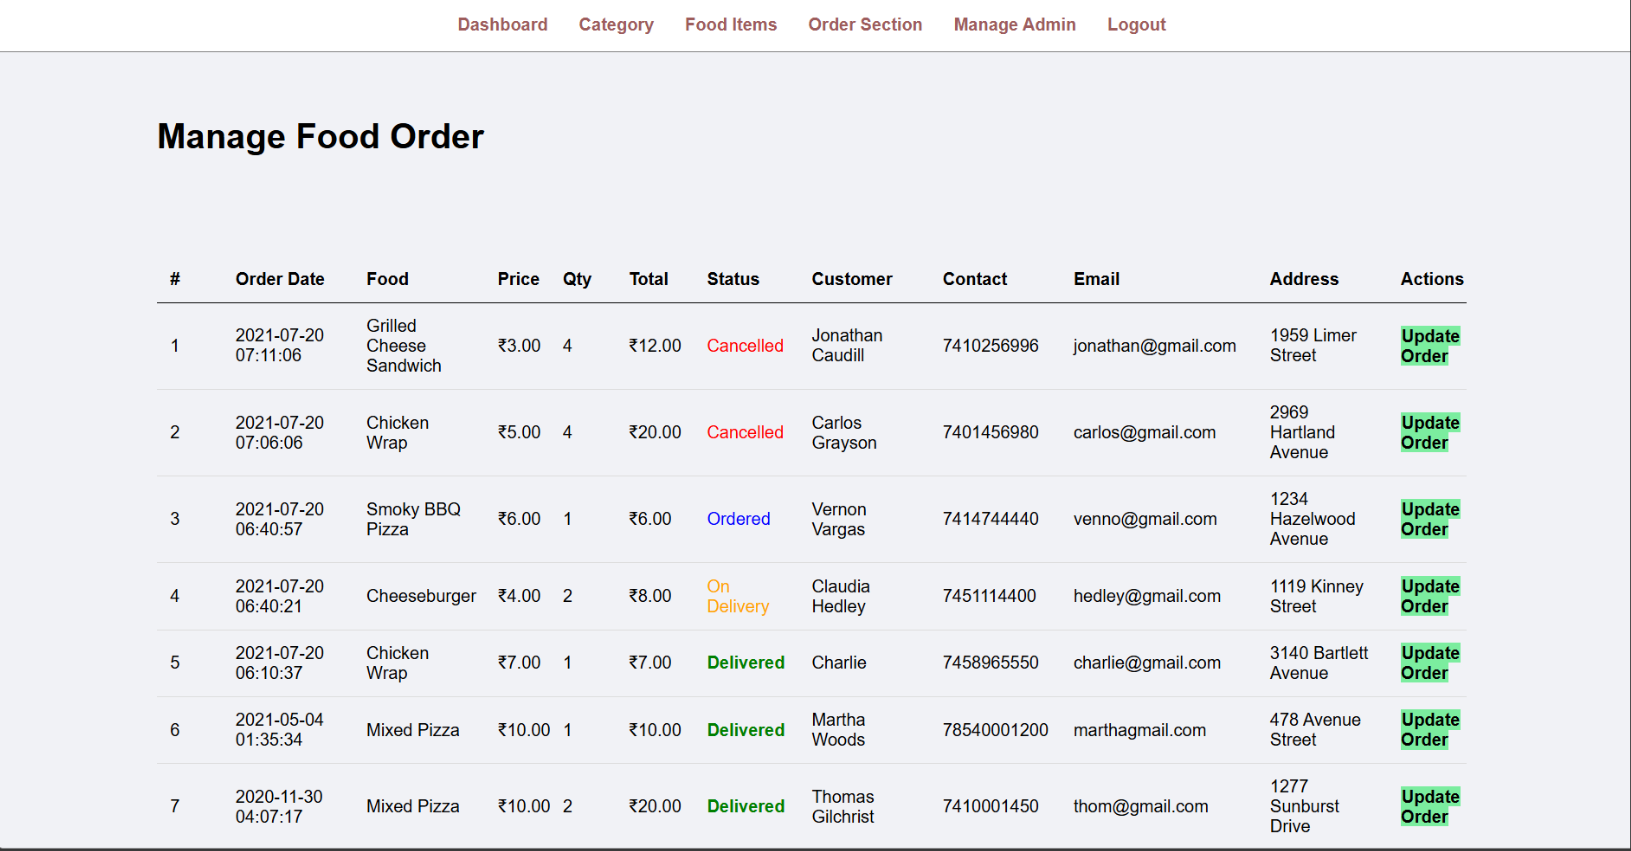Click the blue Ordered status
The image size is (1631, 851).
pyautogui.click(x=738, y=519)
